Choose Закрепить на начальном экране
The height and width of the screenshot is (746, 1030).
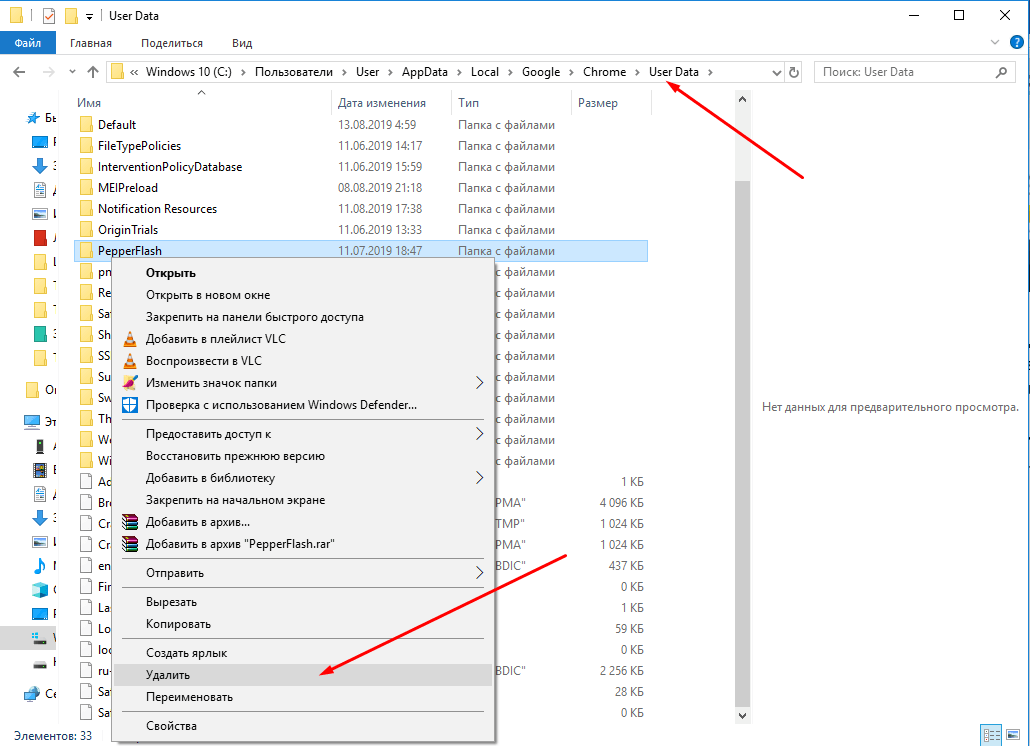pyautogui.click(x=303, y=500)
